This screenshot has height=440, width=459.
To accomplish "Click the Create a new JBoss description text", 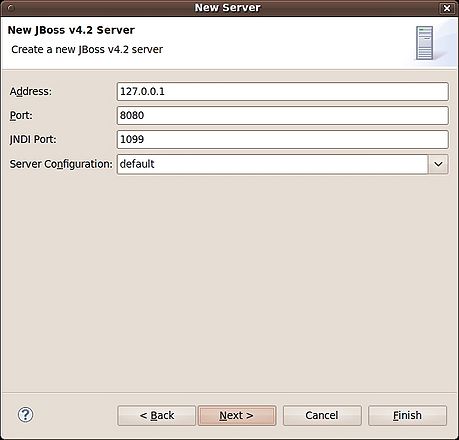I will coord(87,49).
